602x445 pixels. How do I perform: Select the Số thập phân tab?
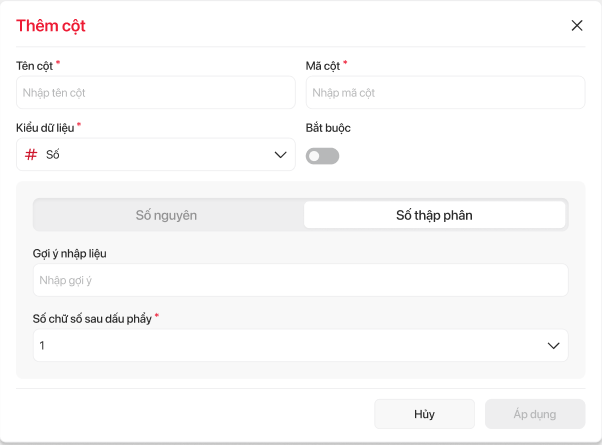[434, 215]
